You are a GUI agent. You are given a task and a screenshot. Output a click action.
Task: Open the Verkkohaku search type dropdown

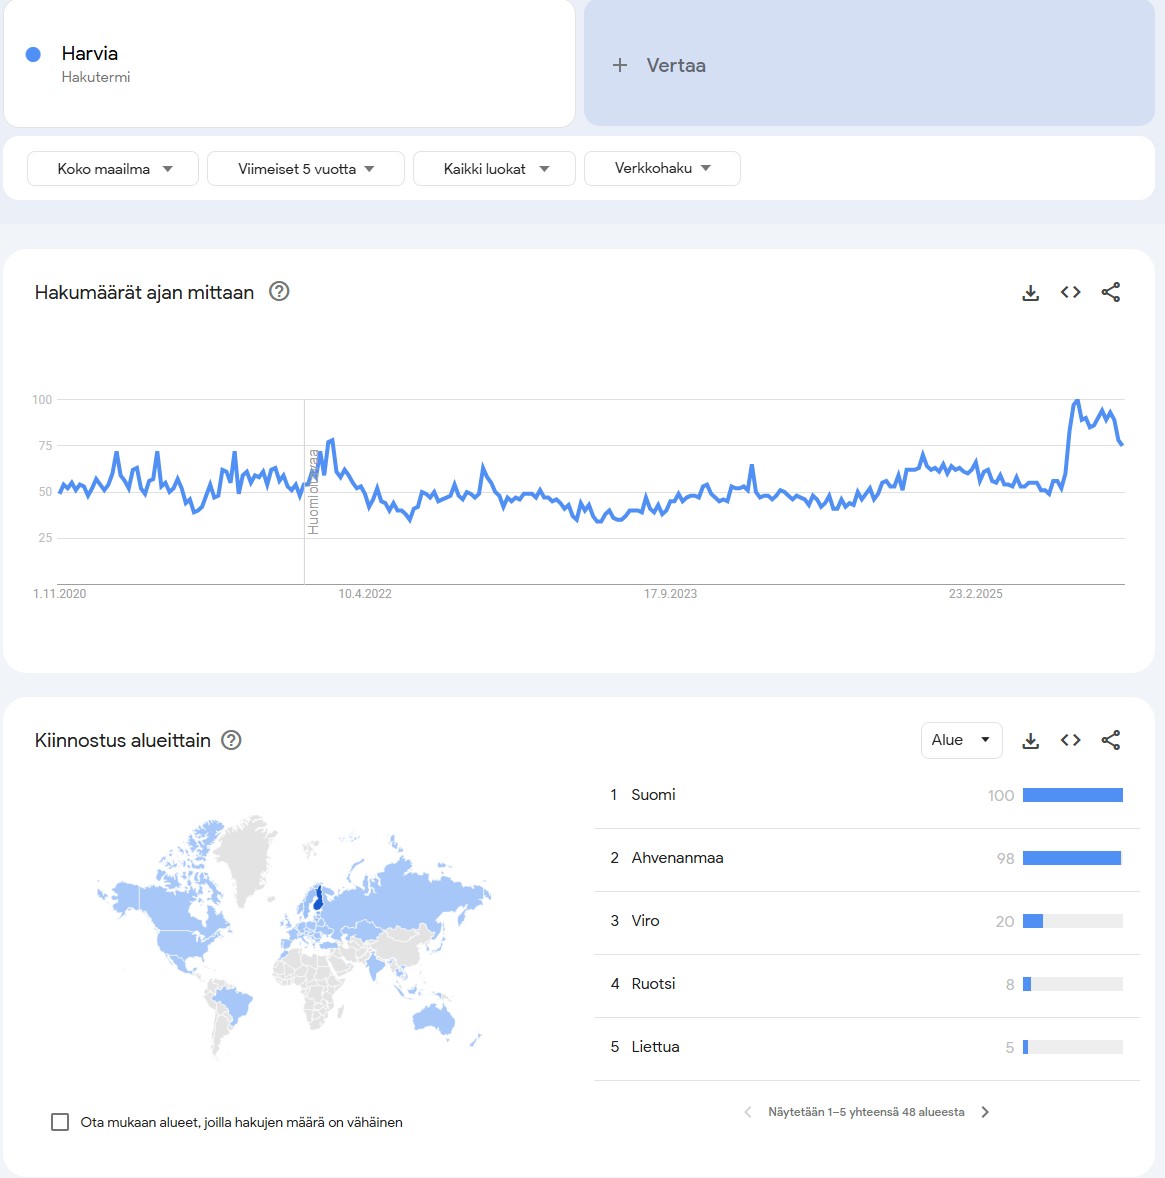[x=662, y=168]
